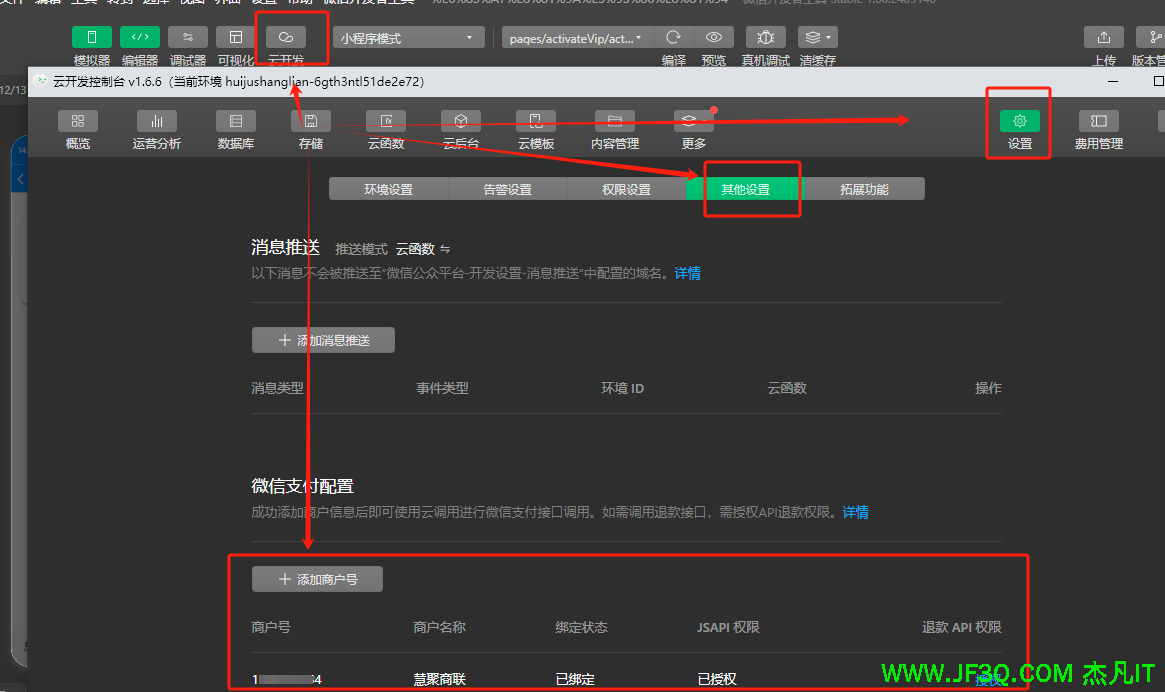This screenshot has height=692, width=1165.
Task: Expand the 清缓存 dropdown arrow
Action: click(x=829, y=37)
